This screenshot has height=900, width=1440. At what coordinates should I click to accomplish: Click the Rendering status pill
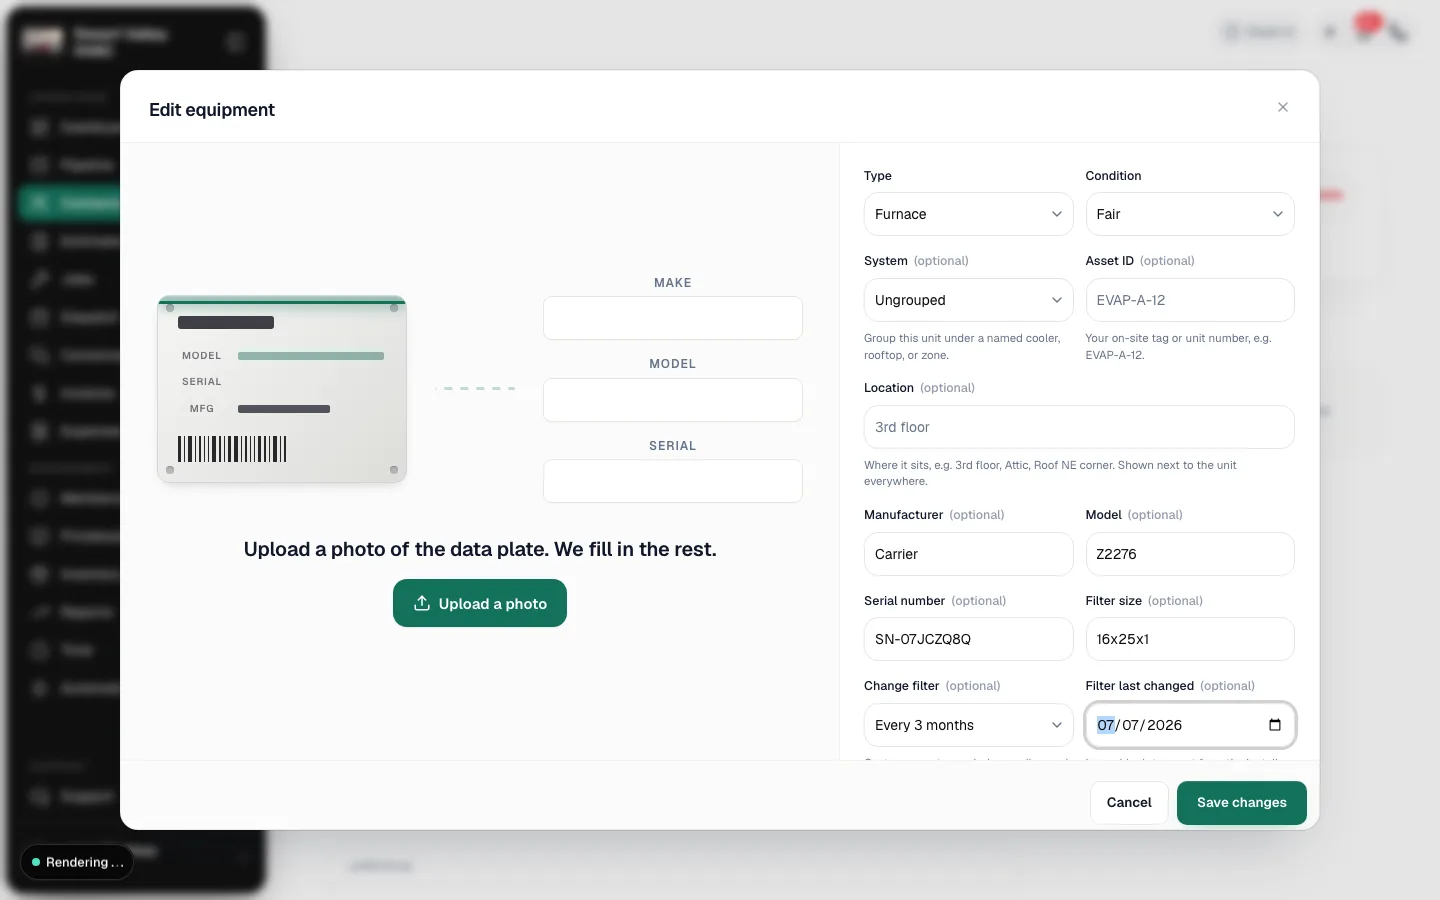tap(77, 862)
